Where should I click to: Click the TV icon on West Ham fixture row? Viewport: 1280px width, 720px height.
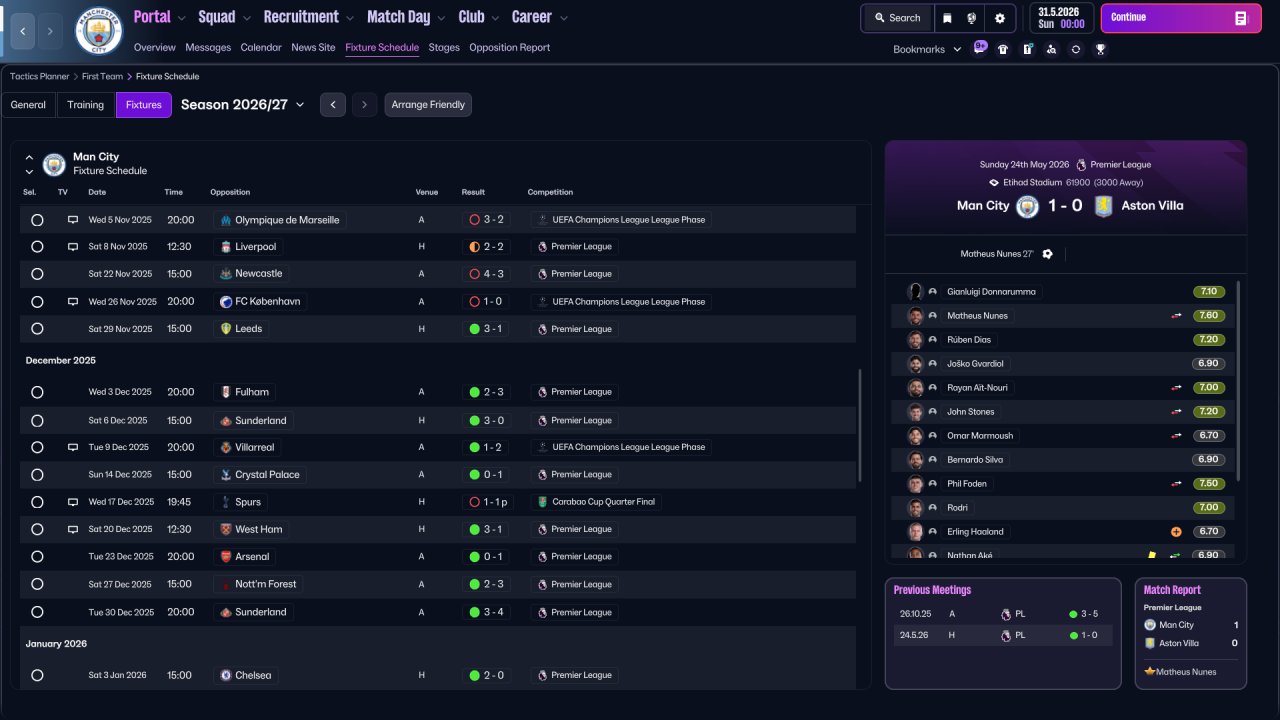point(73,529)
